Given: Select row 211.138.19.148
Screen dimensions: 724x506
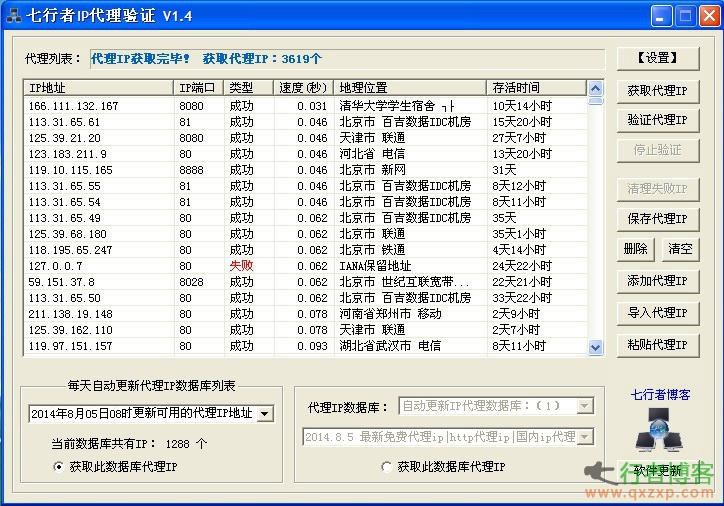Looking at the screenshot, I should [305, 314].
